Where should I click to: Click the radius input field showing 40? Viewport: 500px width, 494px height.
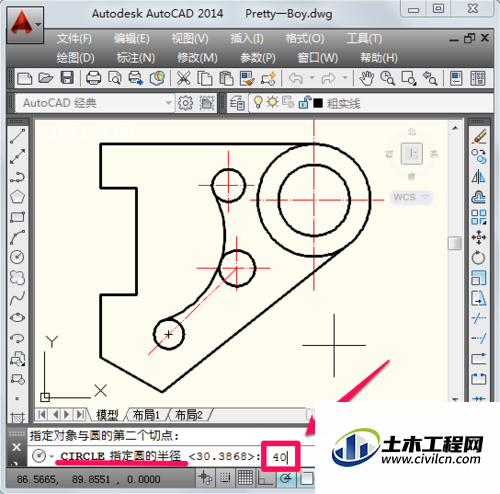pyautogui.click(x=280, y=457)
